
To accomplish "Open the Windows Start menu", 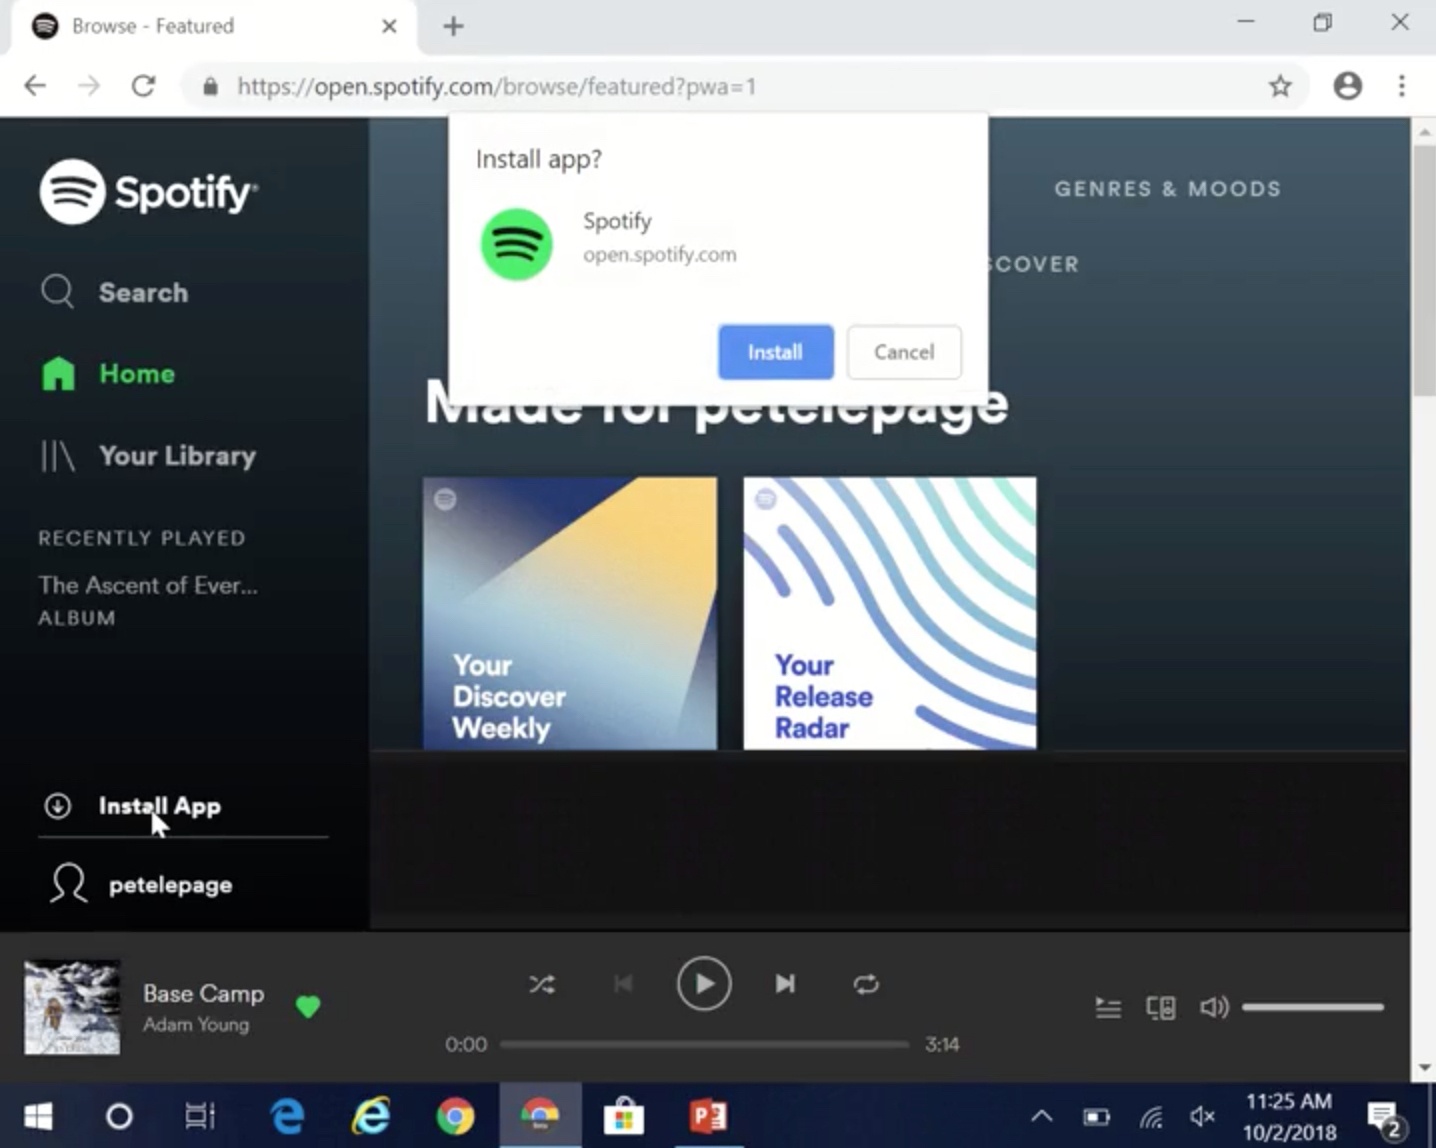I will click(38, 1116).
